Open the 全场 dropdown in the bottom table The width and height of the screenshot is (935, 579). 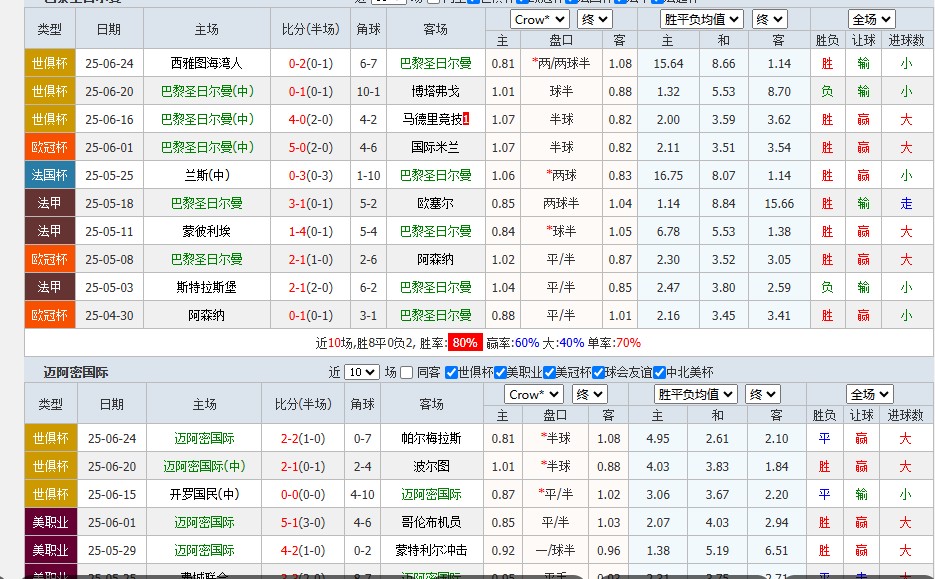coord(868,395)
